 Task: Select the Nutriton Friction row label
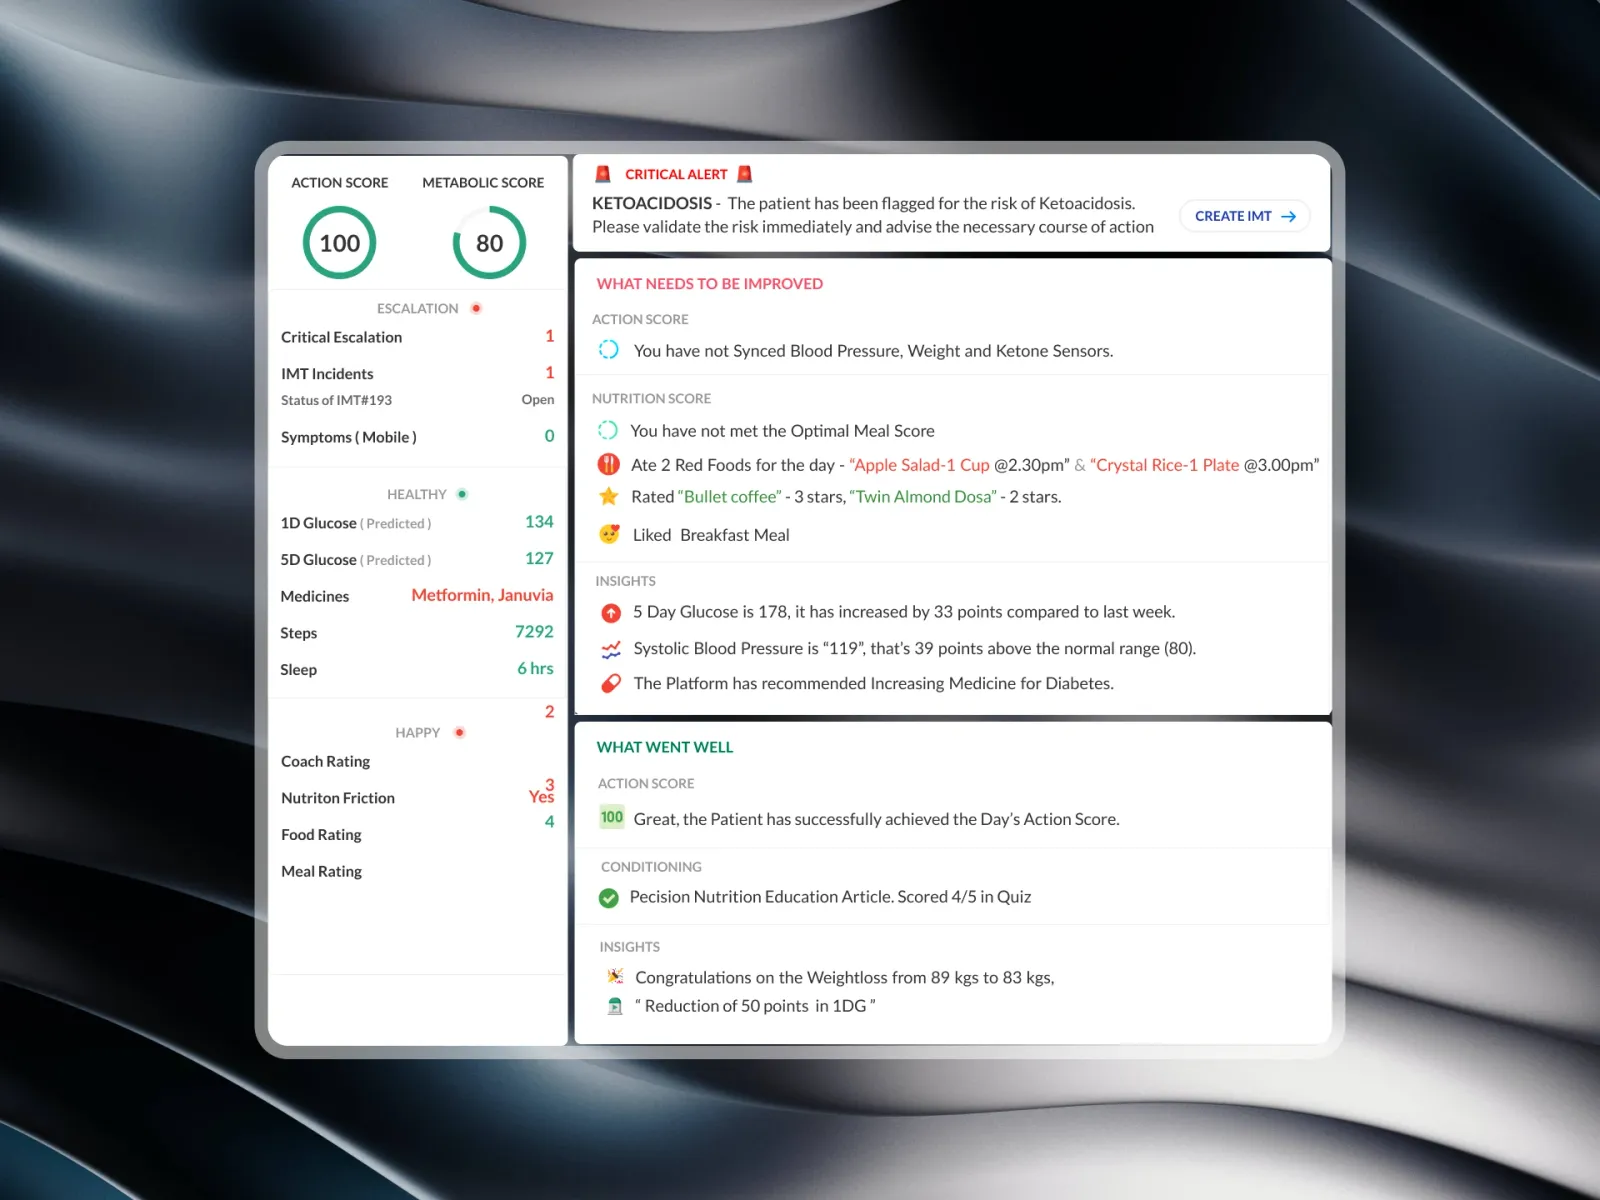[338, 798]
